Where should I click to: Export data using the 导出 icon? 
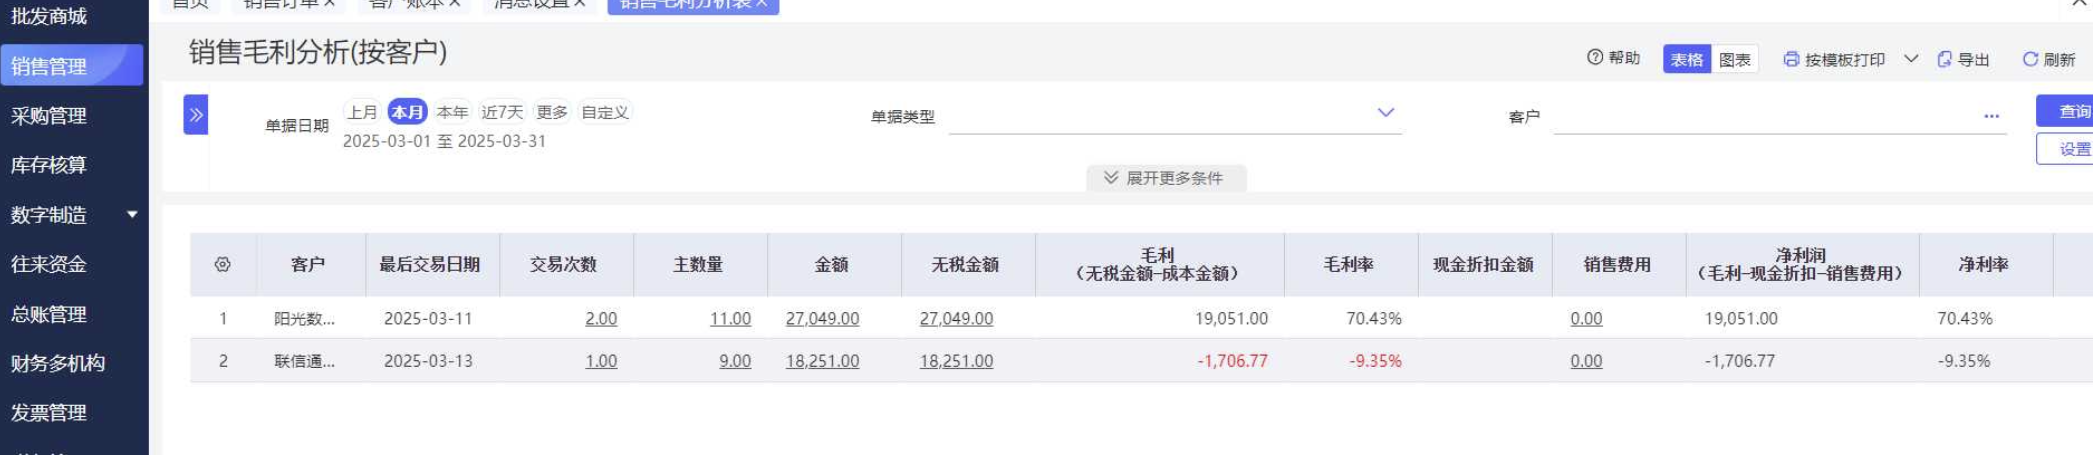1945,59
